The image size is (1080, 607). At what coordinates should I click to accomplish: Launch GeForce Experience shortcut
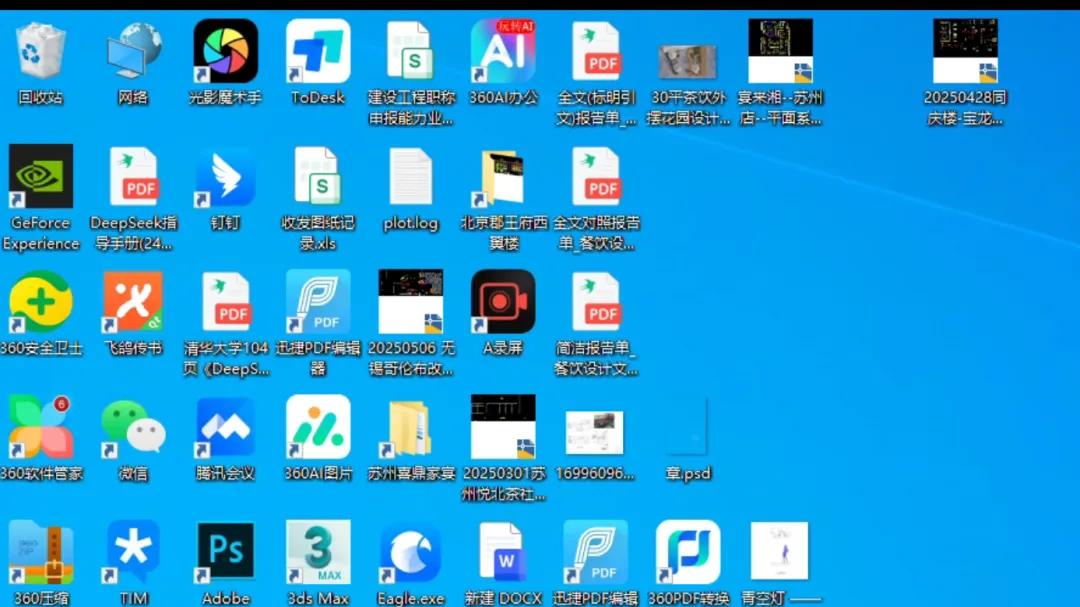[41, 176]
